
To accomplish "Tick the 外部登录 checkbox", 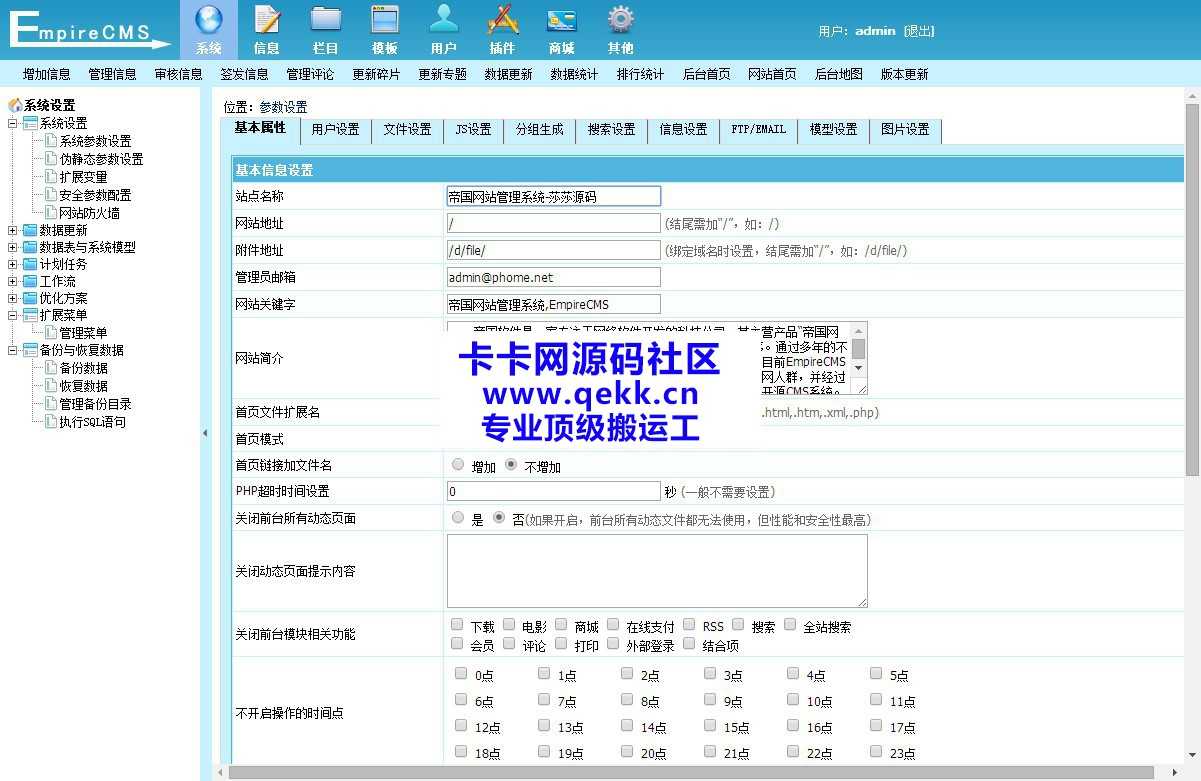I will pyautogui.click(x=613, y=643).
